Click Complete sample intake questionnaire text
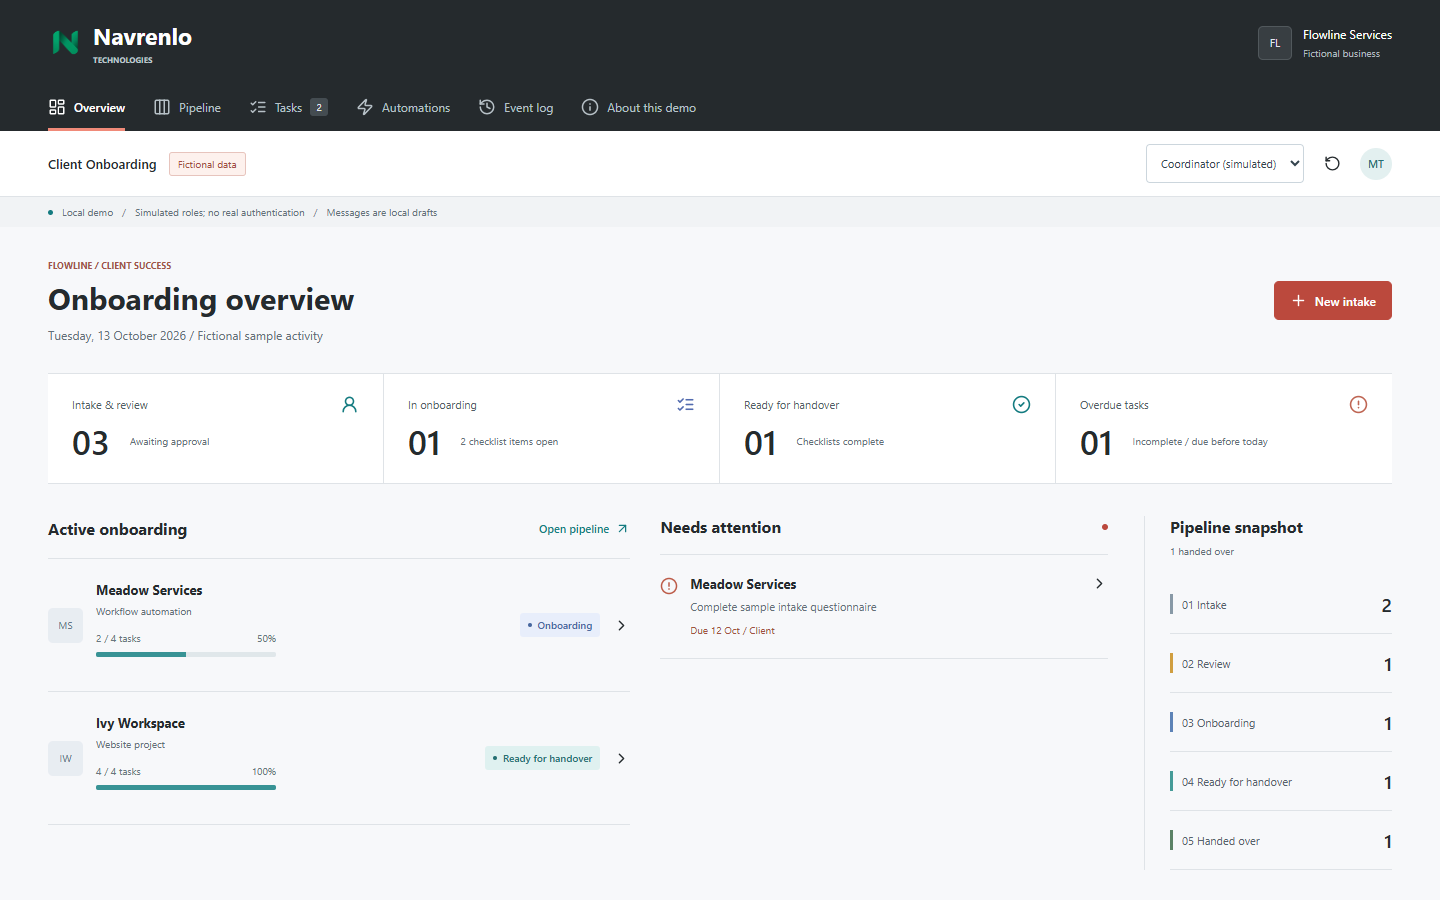The width and height of the screenshot is (1440, 900). [783, 607]
